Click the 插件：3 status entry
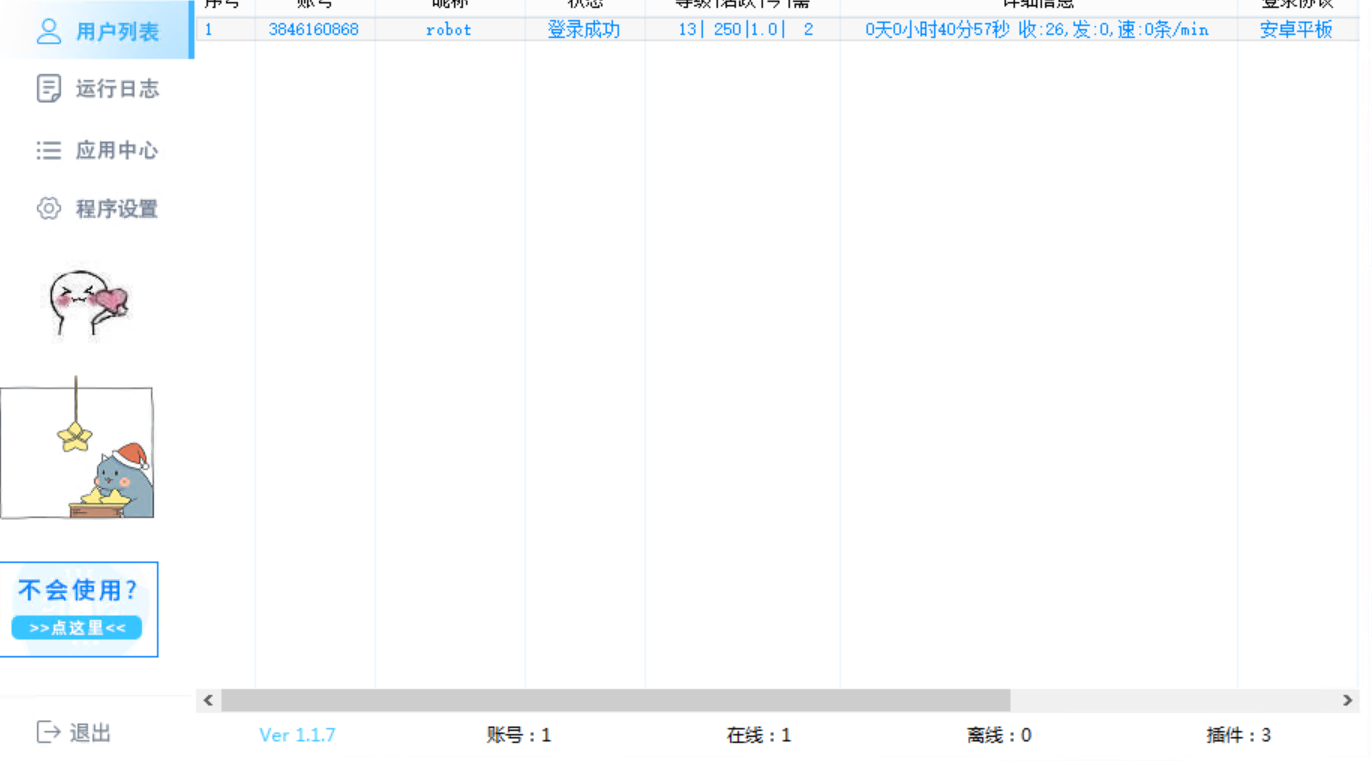Viewport: 1372px width, 761px height. 1239,735
